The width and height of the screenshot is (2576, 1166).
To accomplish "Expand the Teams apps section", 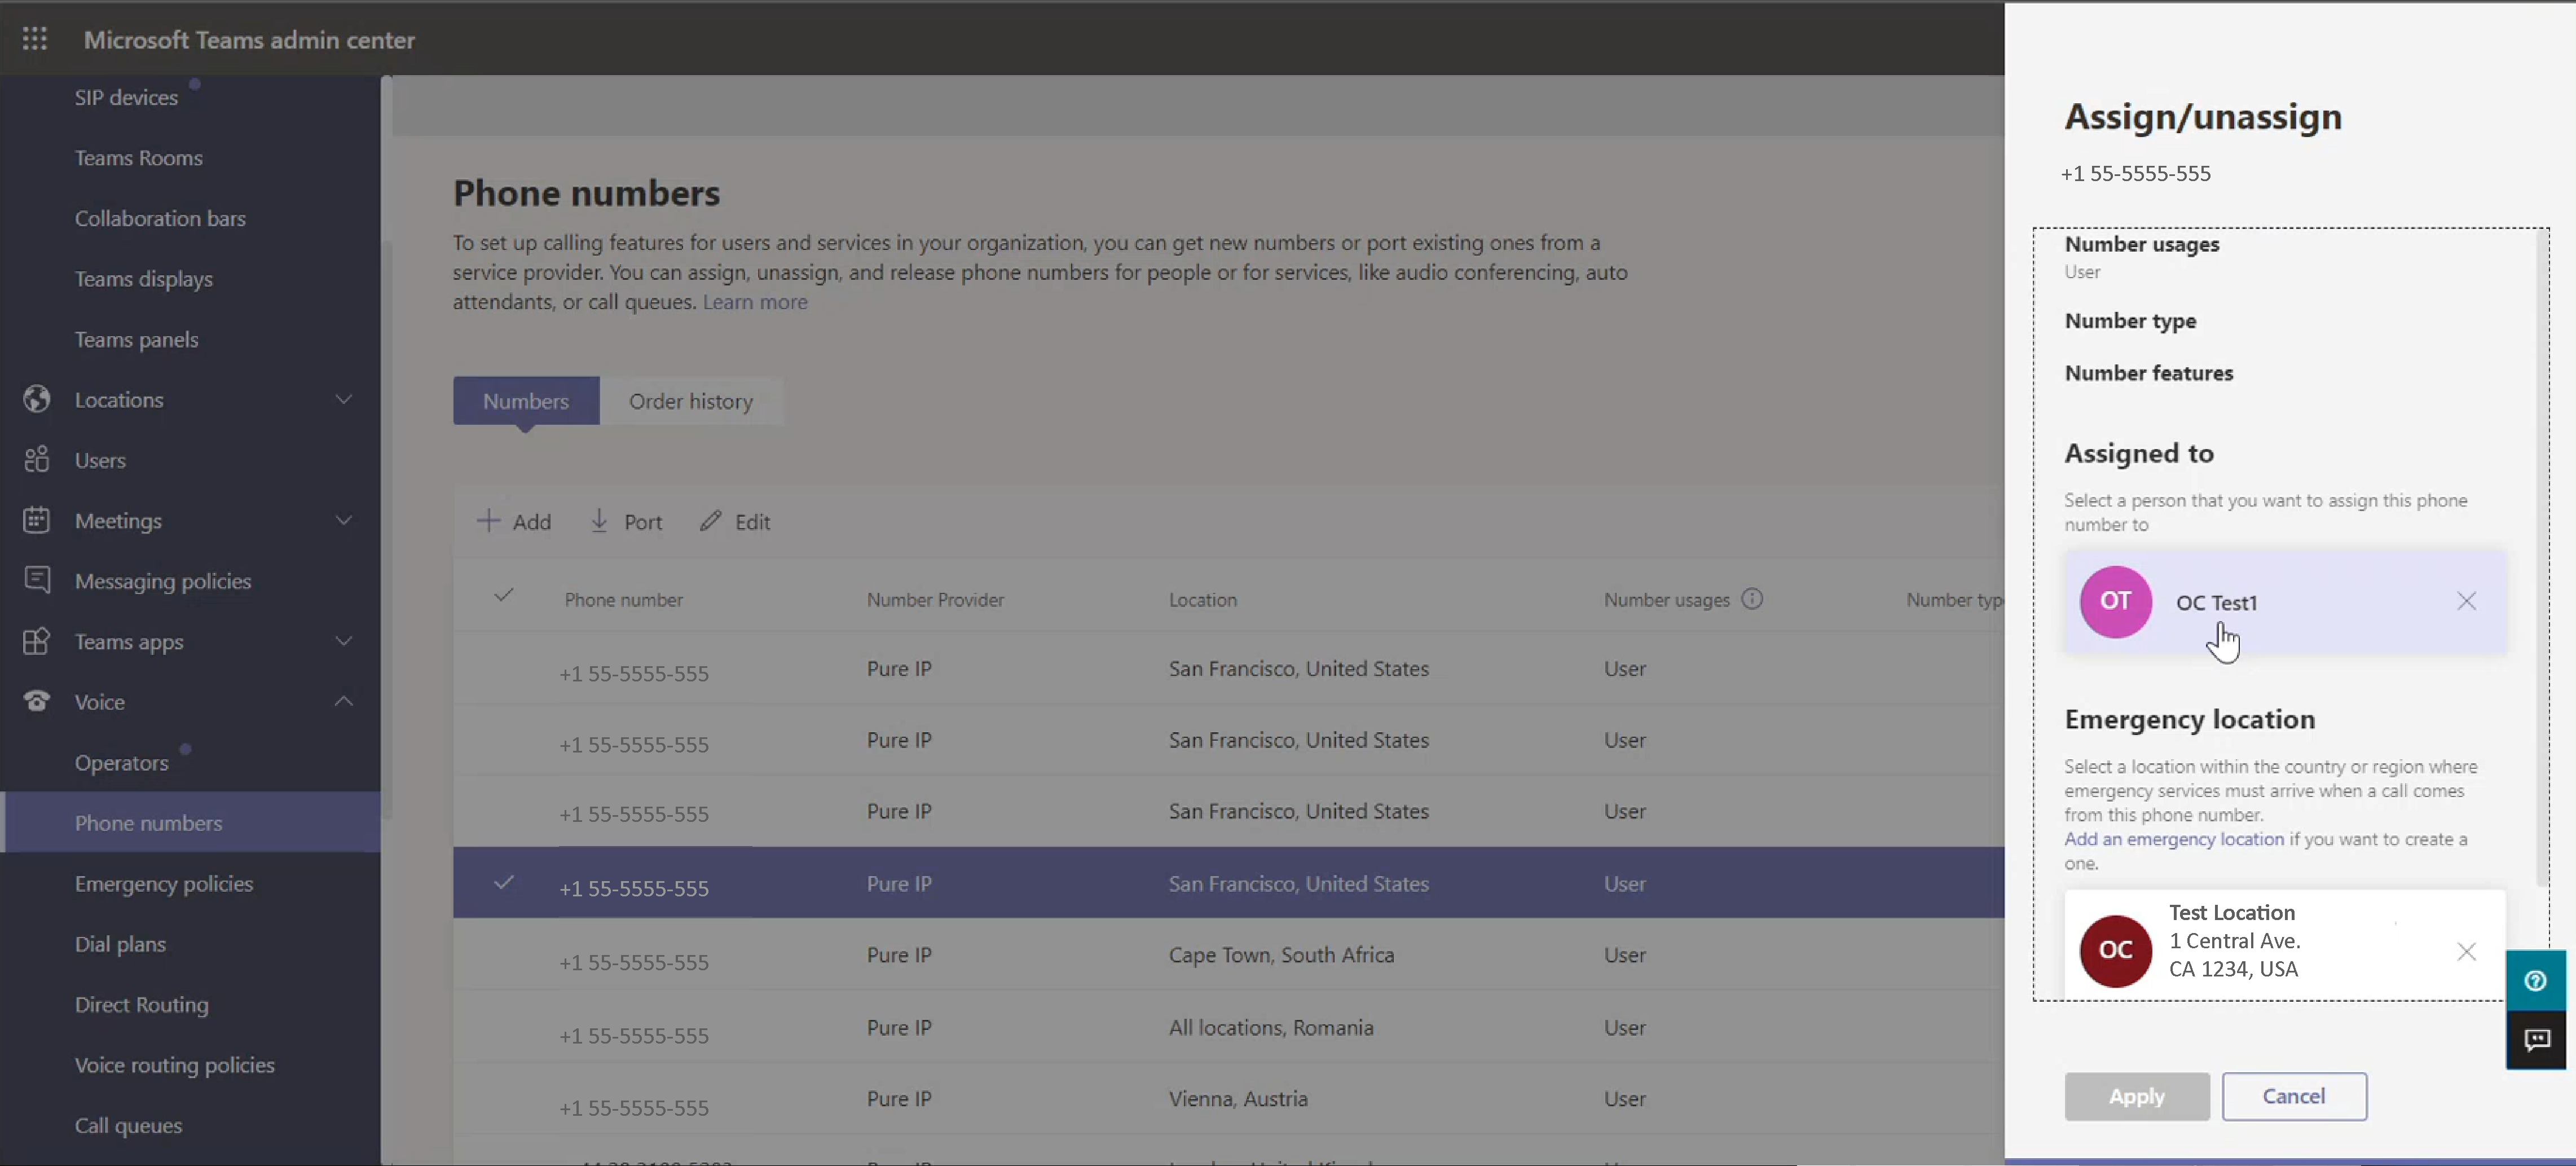I will (344, 641).
